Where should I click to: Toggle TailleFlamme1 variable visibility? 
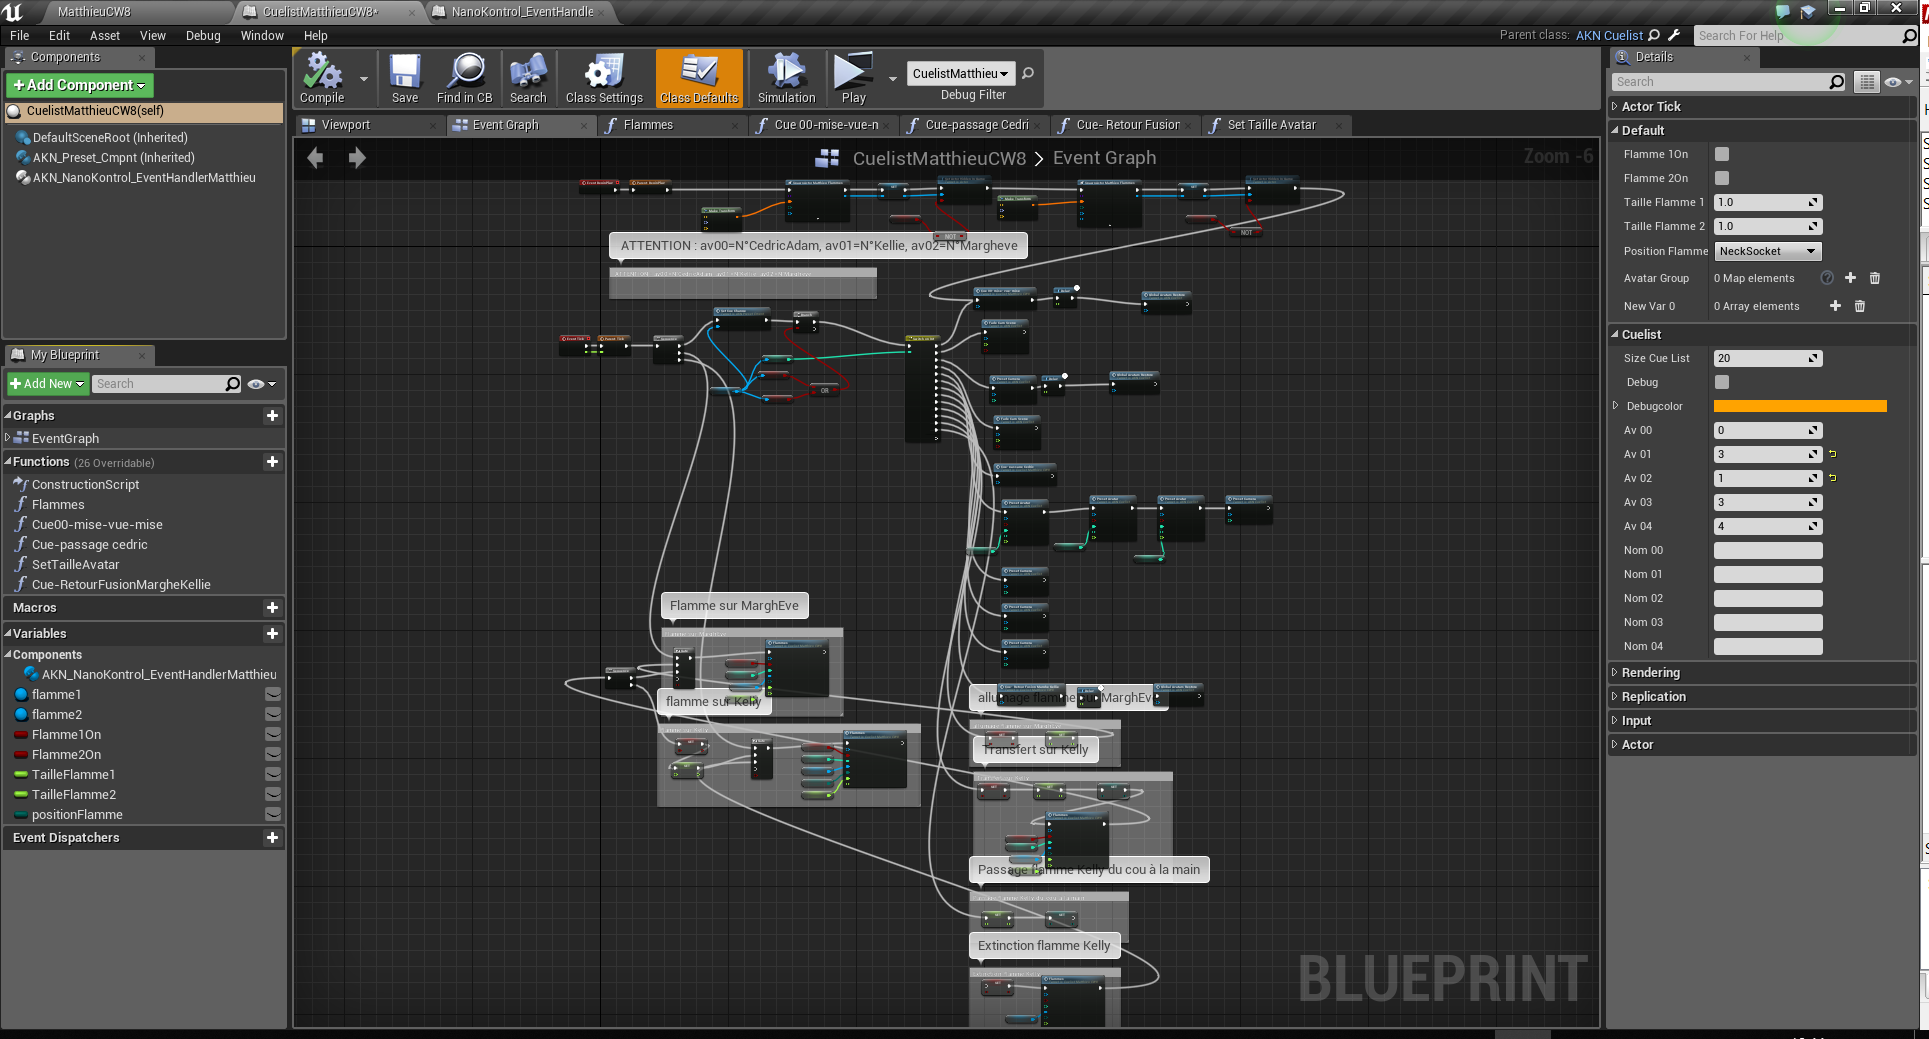[x=272, y=774]
